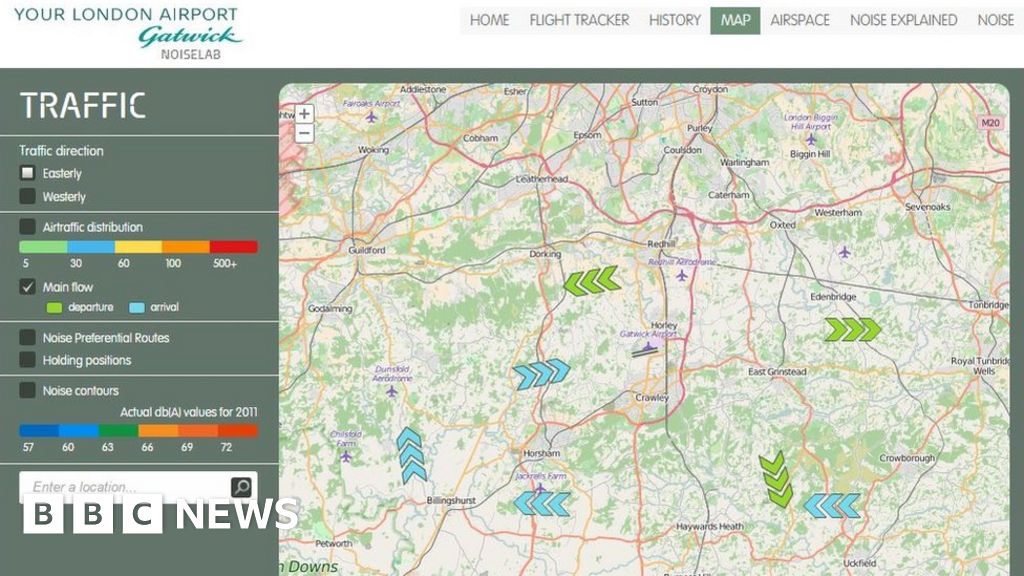The height and width of the screenshot is (576, 1024).
Task: Click the map zoom in button
Action: click(x=303, y=113)
